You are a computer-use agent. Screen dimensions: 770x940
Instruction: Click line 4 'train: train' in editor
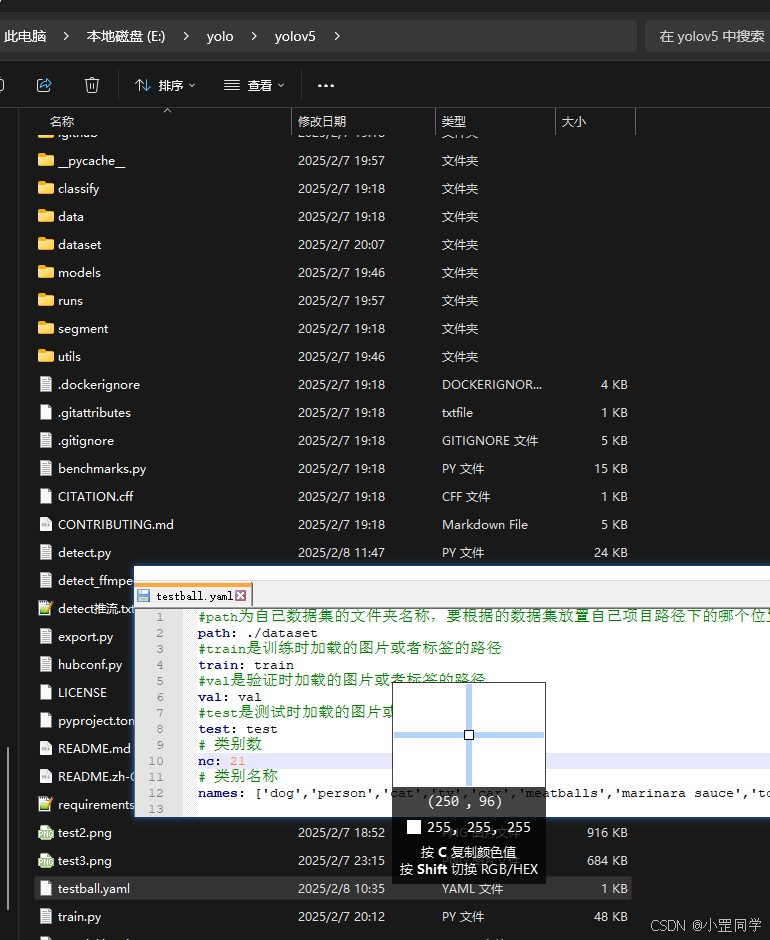coord(246,665)
